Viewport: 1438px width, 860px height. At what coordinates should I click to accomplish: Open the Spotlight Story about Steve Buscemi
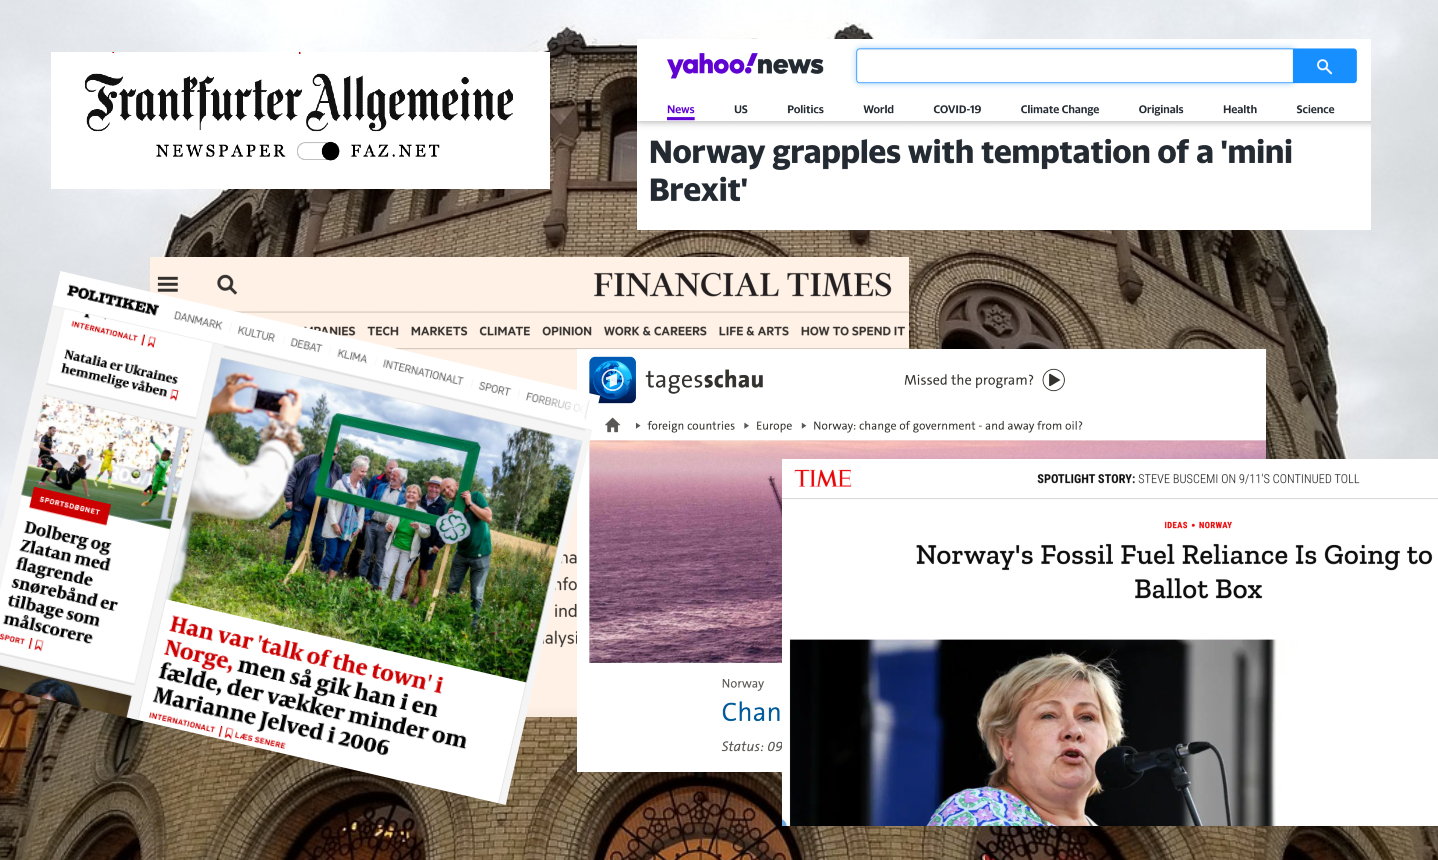(x=1198, y=479)
